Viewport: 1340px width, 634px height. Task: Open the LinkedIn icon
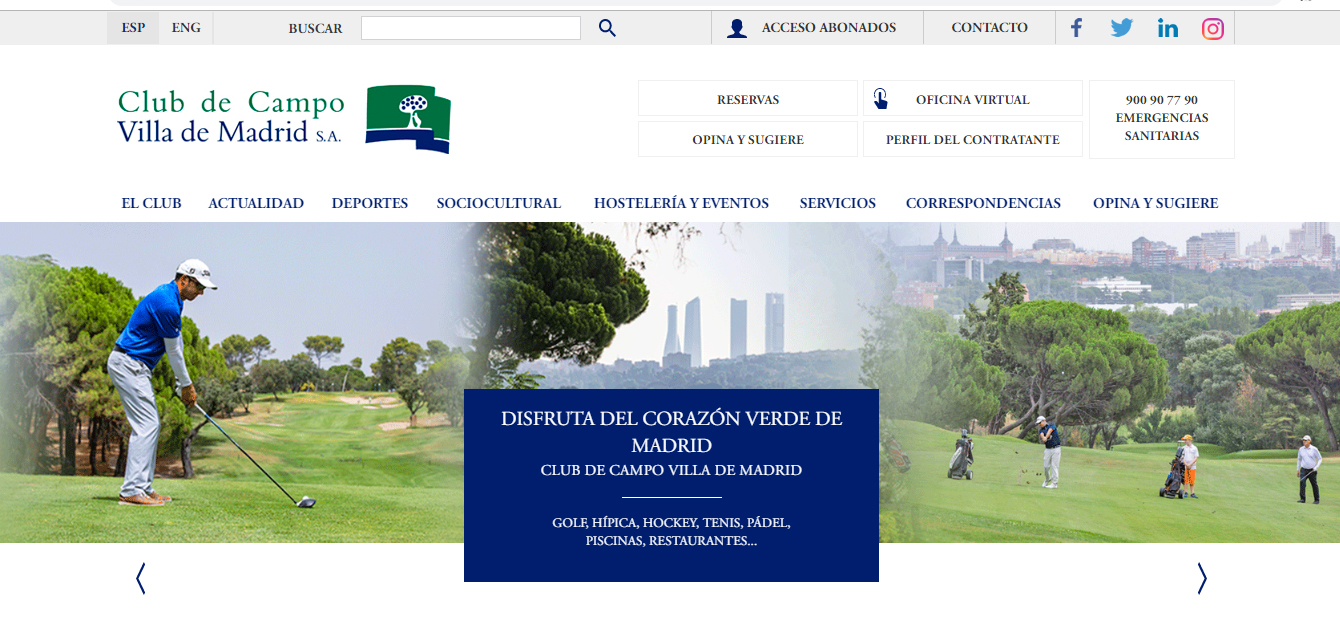1167,28
